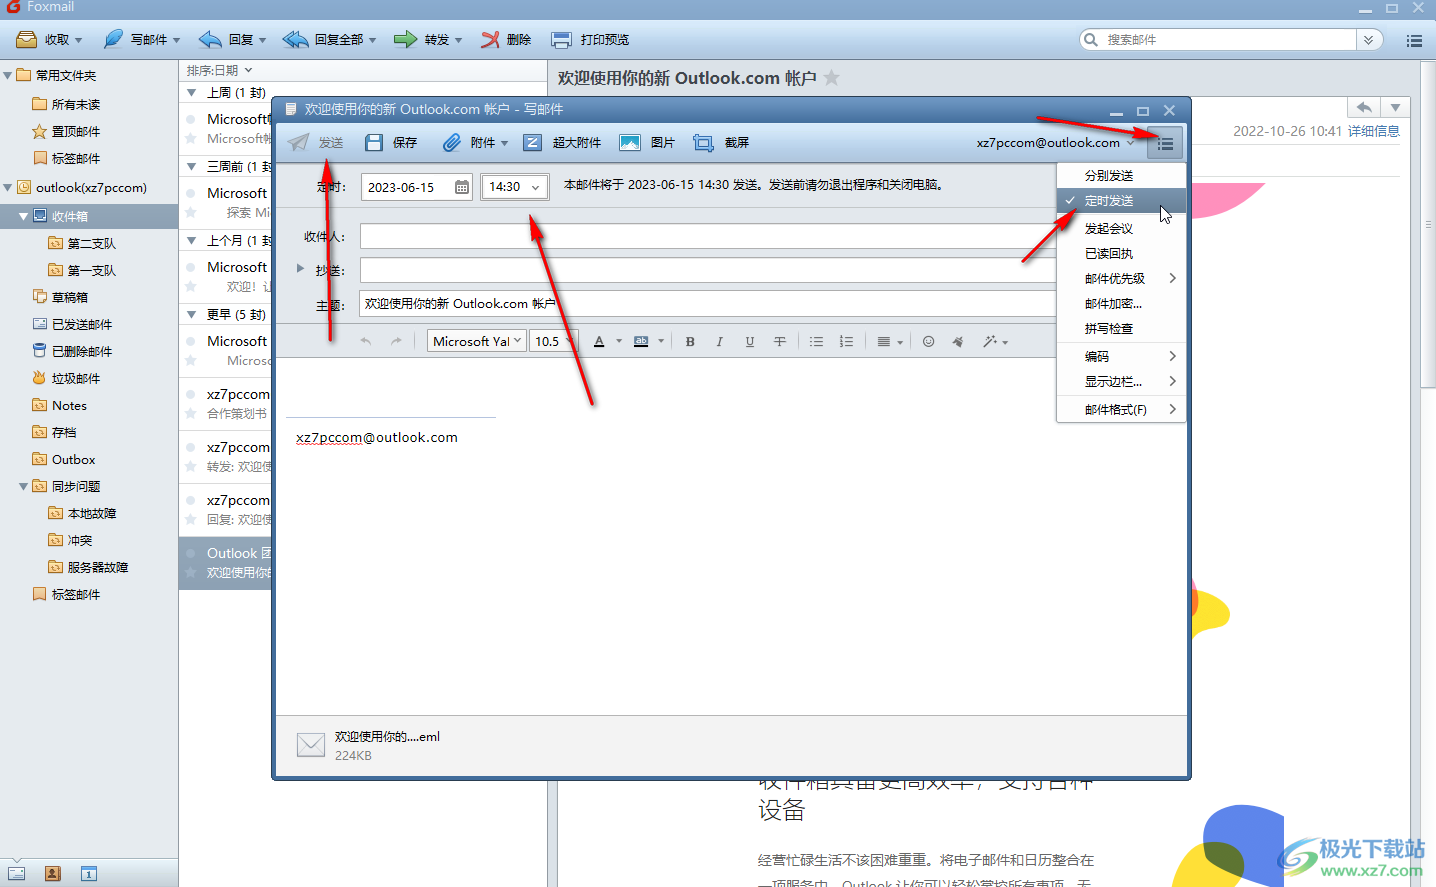The image size is (1436, 887).
Task: Click the emoji smiley icon
Action: click(928, 342)
